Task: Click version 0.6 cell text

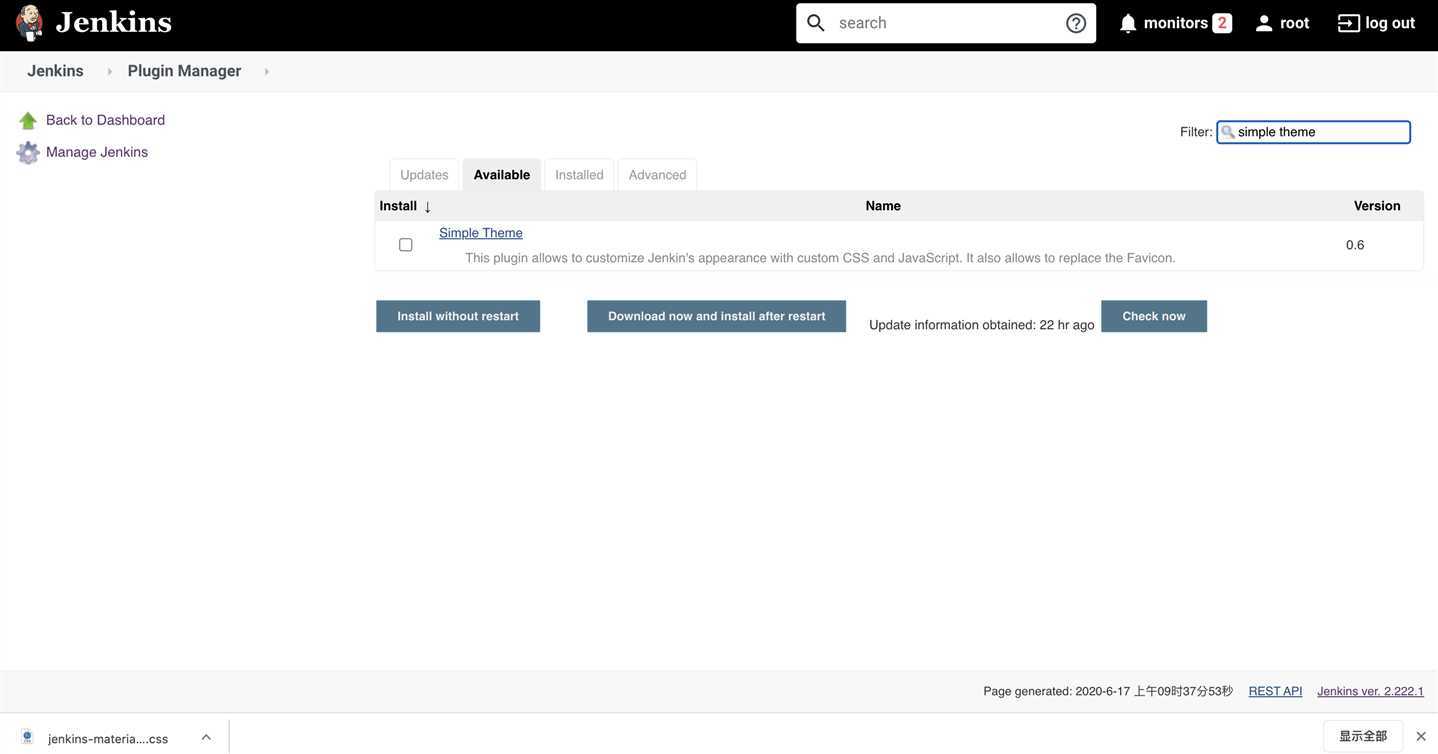Action: (1355, 245)
